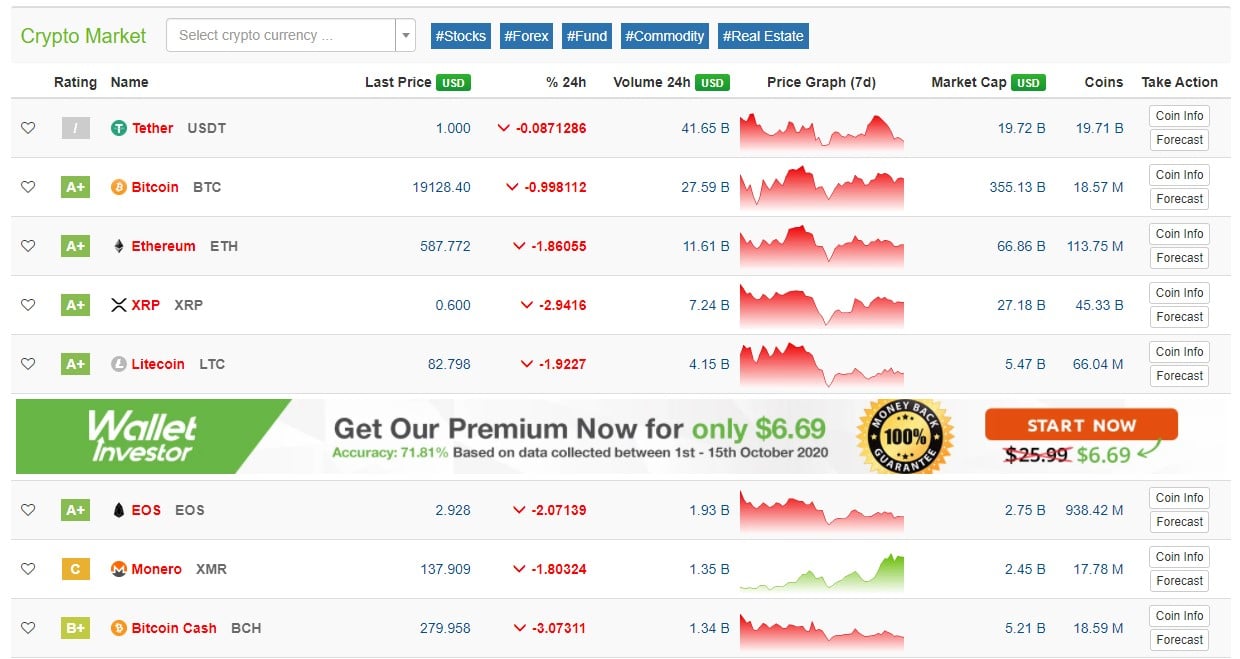Image resolution: width=1240 pixels, height=659 pixels.
Task: Click the A+ rating badge for XRP
Action: [75, 305]
